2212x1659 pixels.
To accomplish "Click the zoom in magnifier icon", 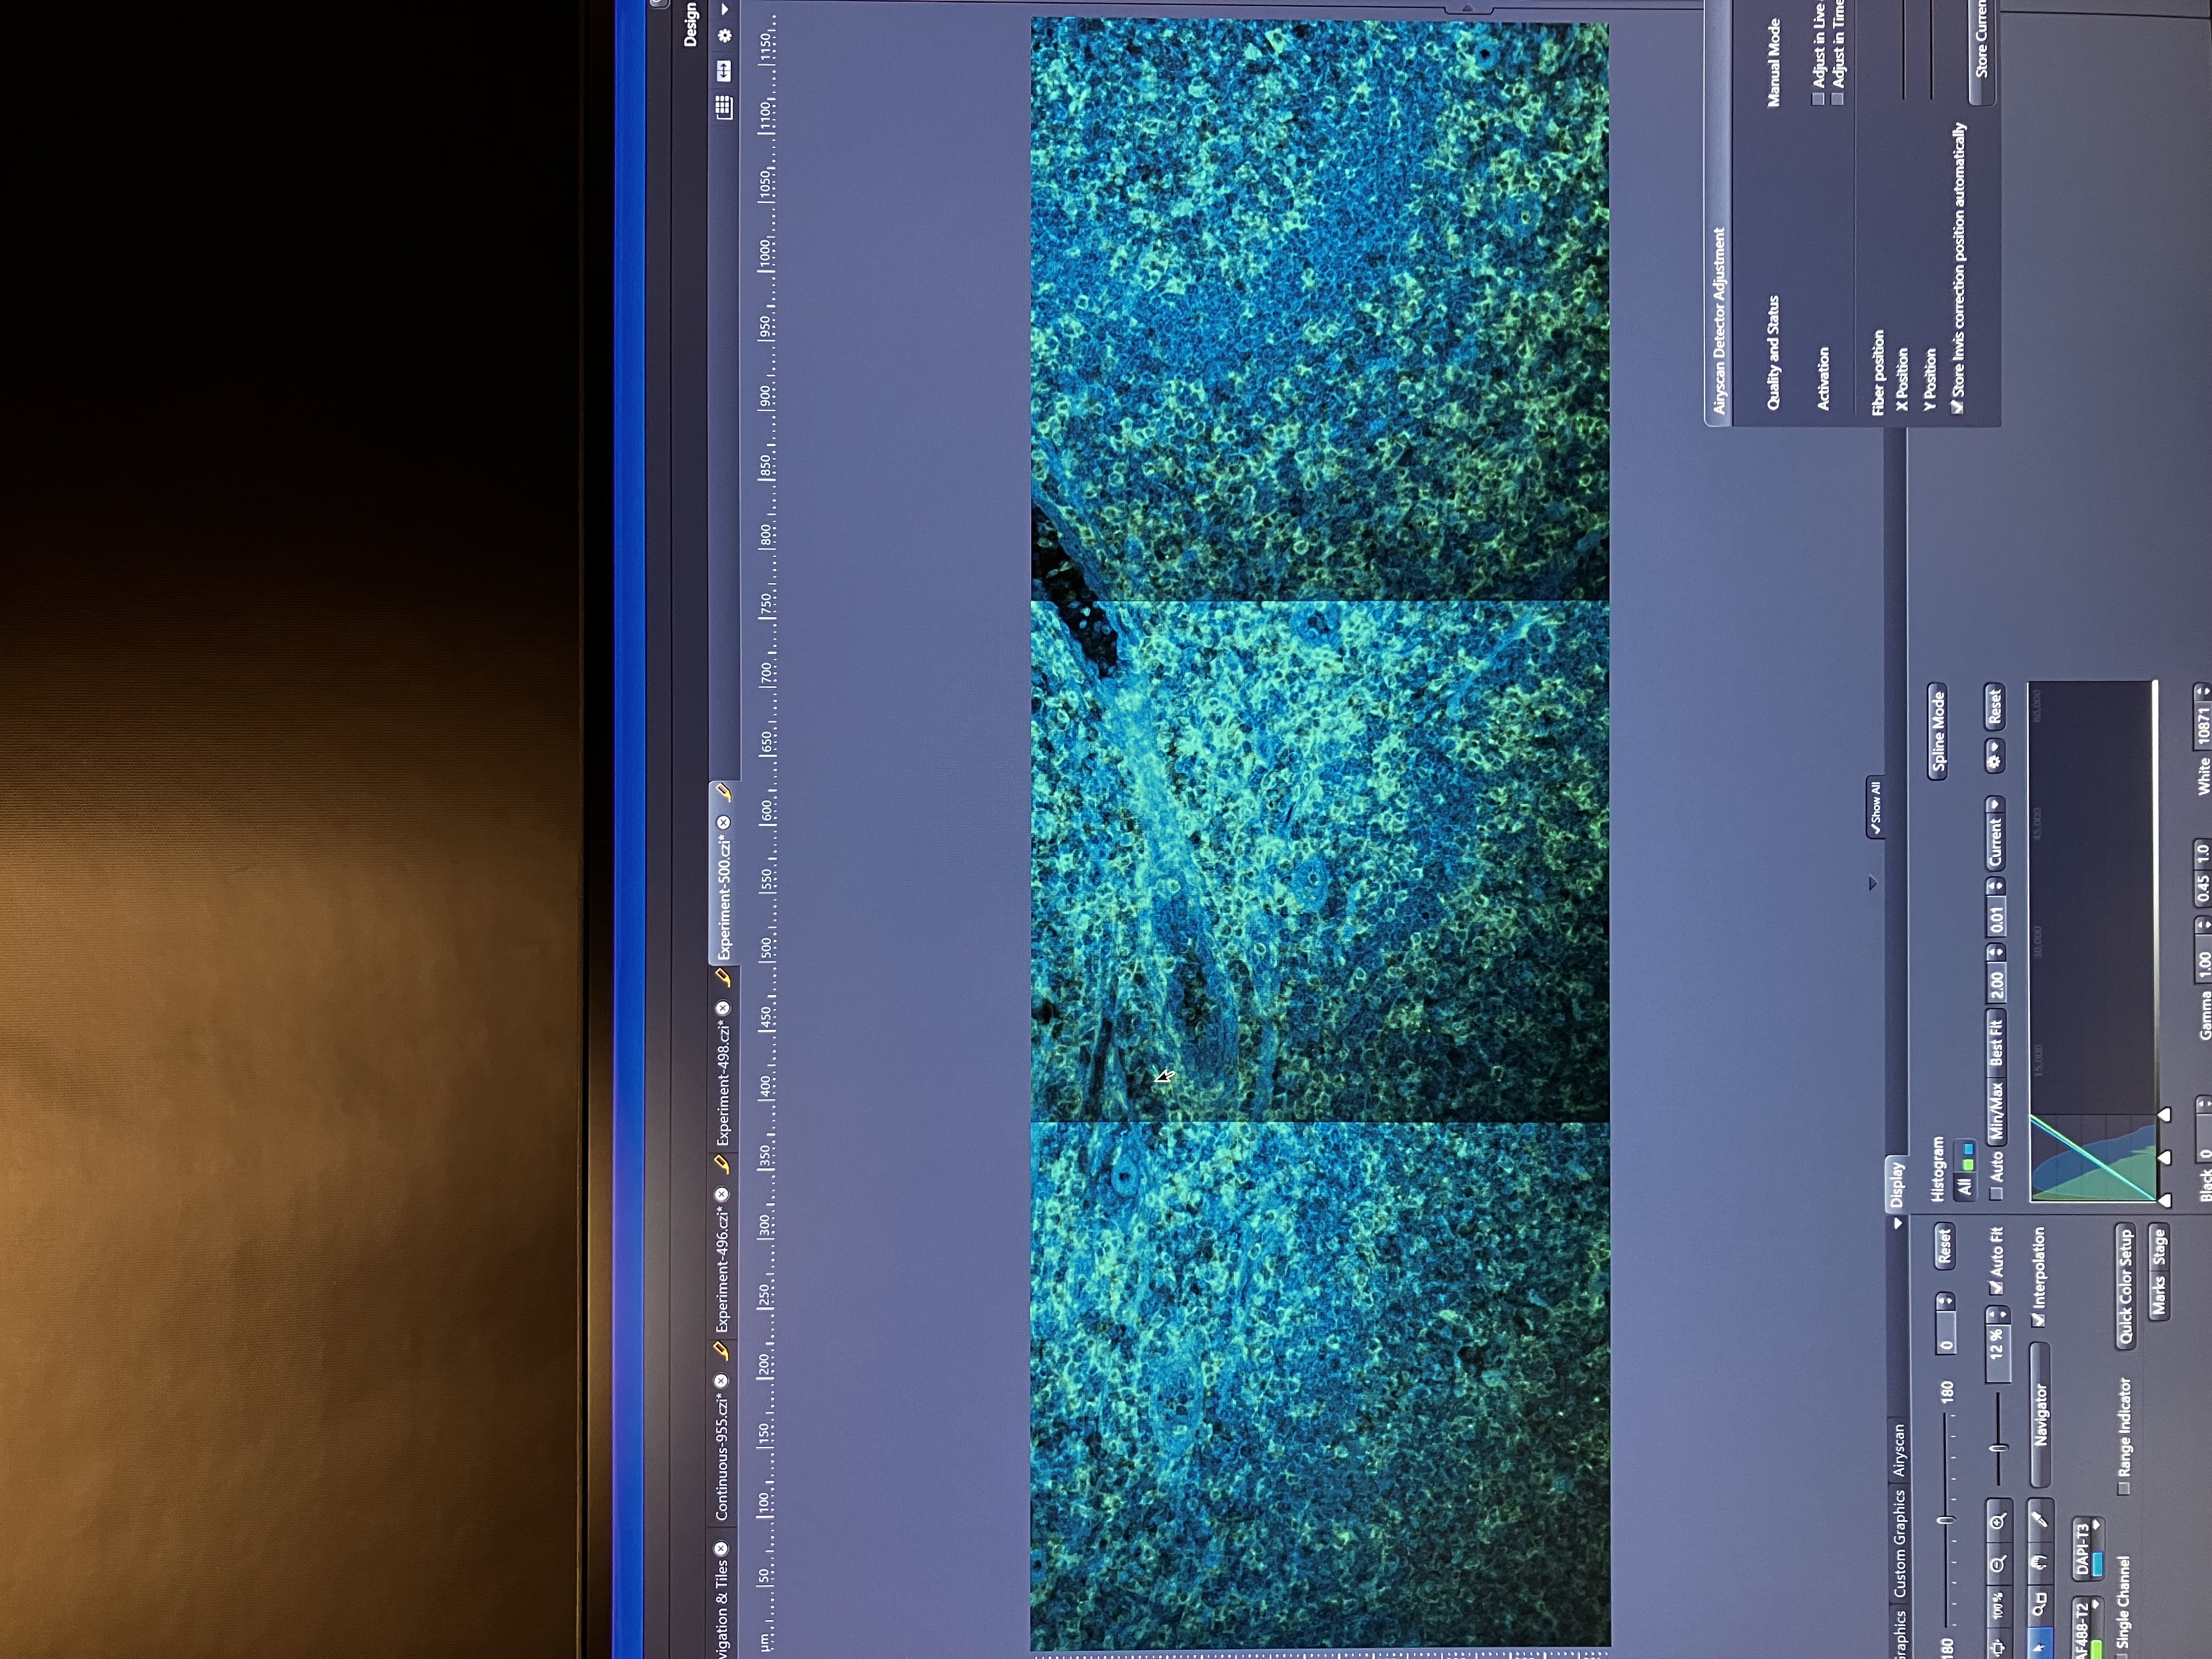I will [1999, 1522].
